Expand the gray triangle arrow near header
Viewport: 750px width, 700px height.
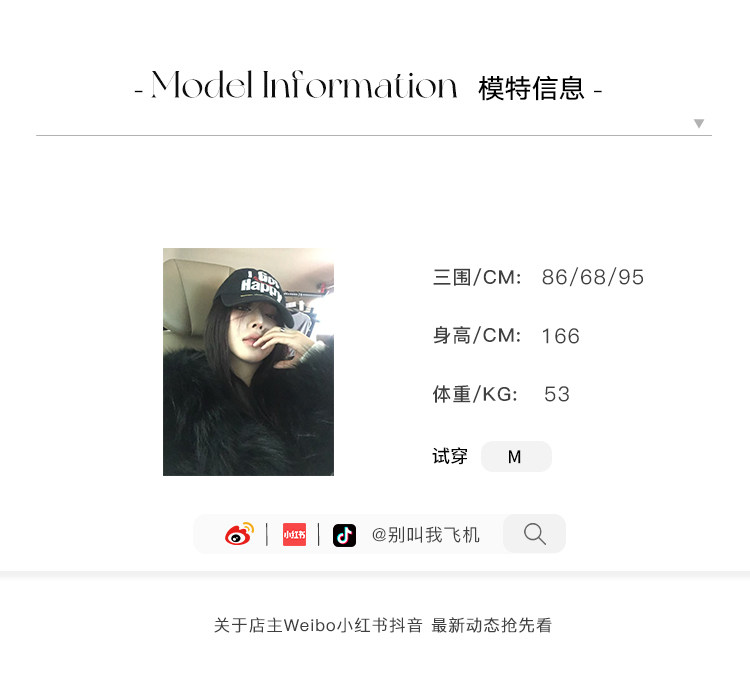(699, 123)
